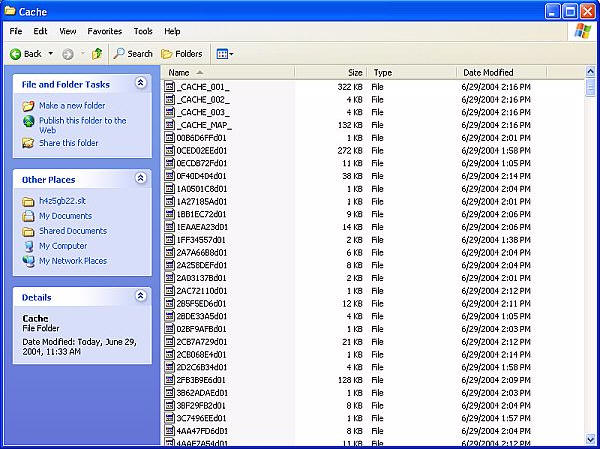Viewport: 600px width, 449px height.
Task: Open the Favorites menu
Action: (x=104, y=31)
